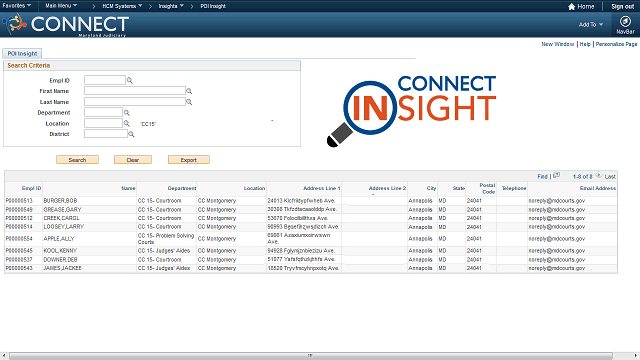Open the NavBar compass icon
Image resolution: width=640 pixels, height=360 pixels.
coord(625,21)
